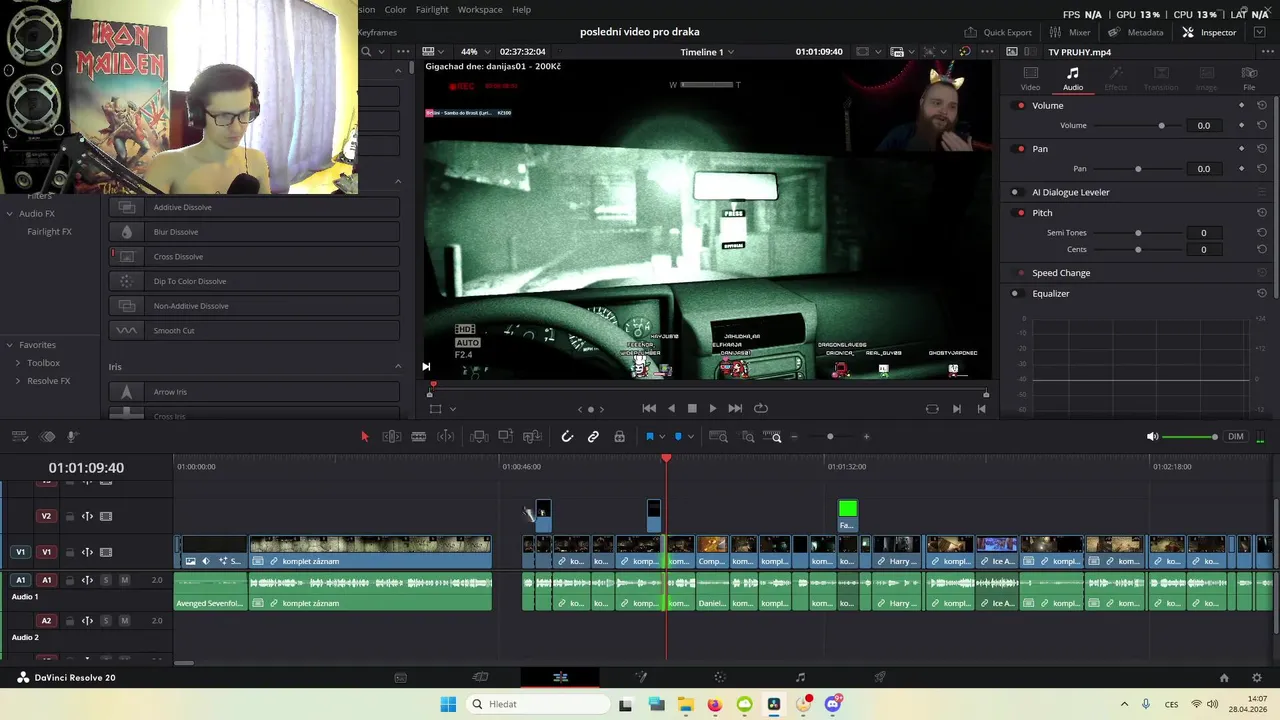Open the Help menu

pyautogui.click(x=521, y=10)
